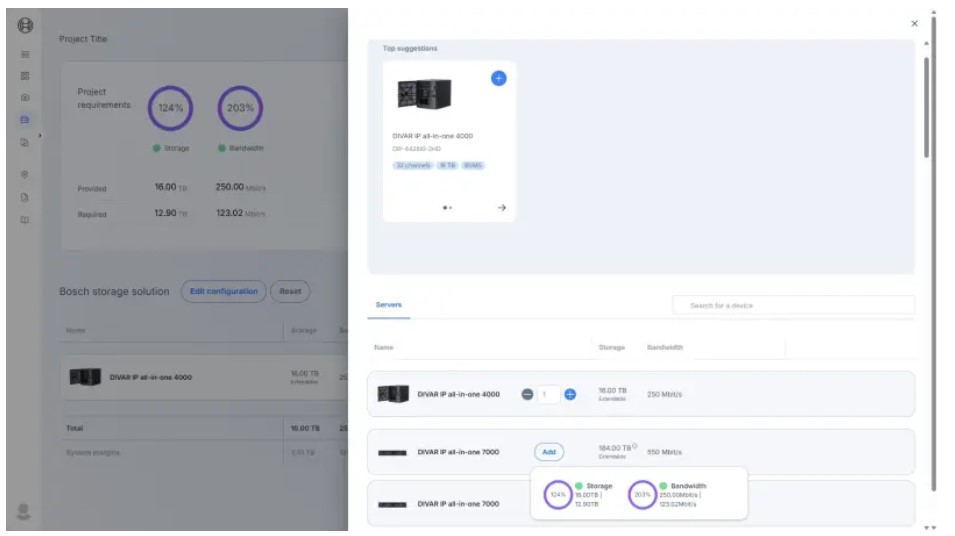955x536 pixels.
Task: Decrease DIVAR IP all-in-one 4000 quantity
Action: pyautogui.click(x=527, y=395)
